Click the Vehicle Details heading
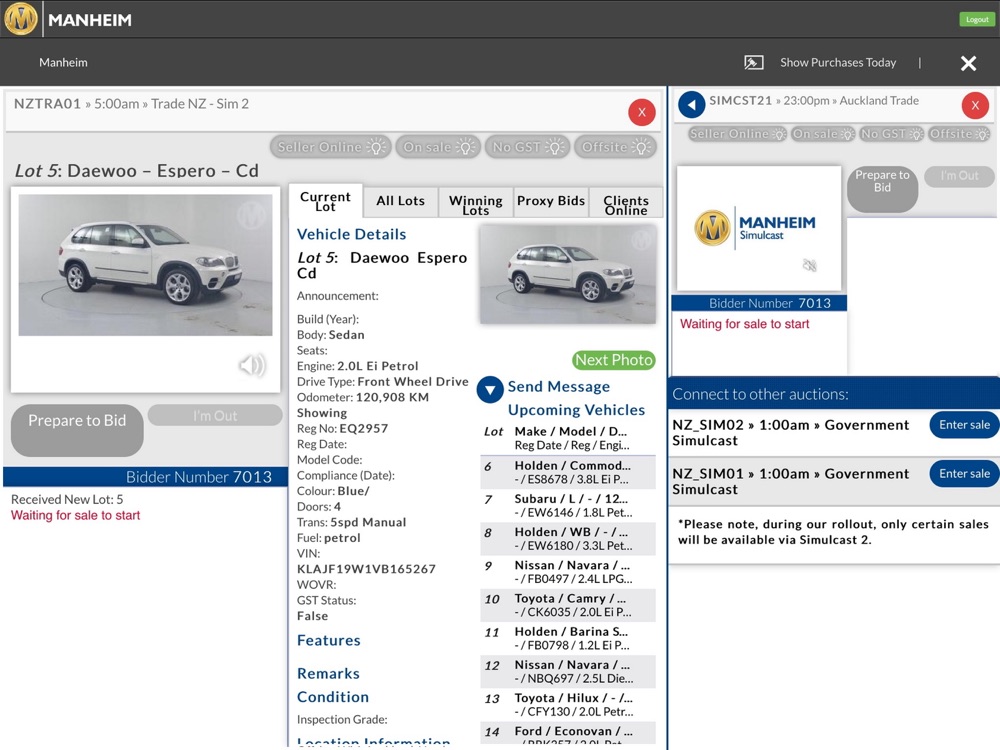 click(x=351, y=234)
